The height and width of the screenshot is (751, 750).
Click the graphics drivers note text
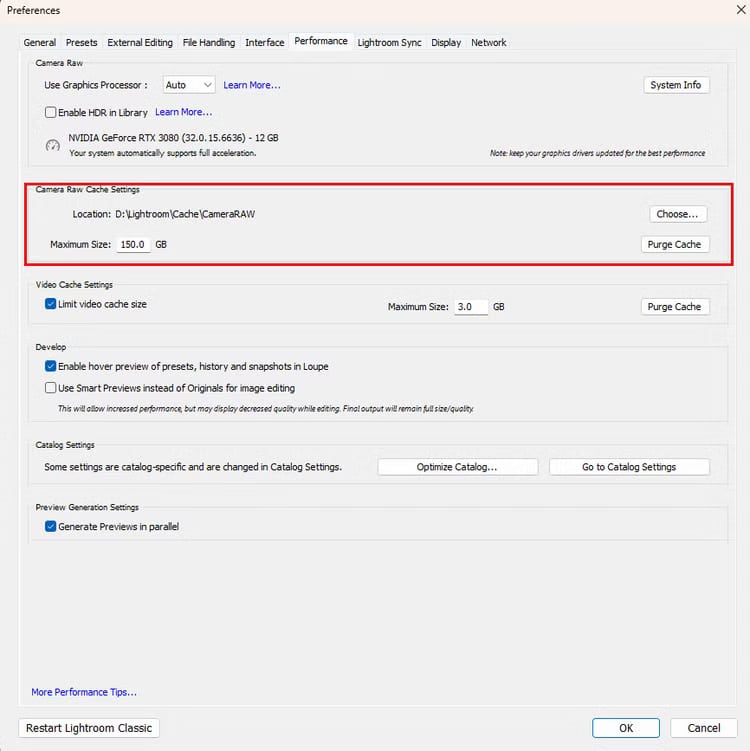[597, 153]
